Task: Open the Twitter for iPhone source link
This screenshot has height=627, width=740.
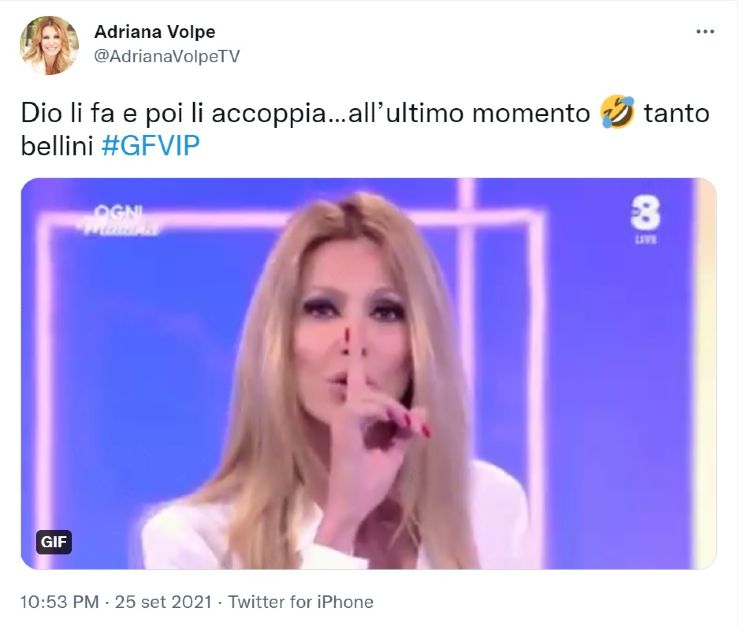Action: [x=301, y=602]
